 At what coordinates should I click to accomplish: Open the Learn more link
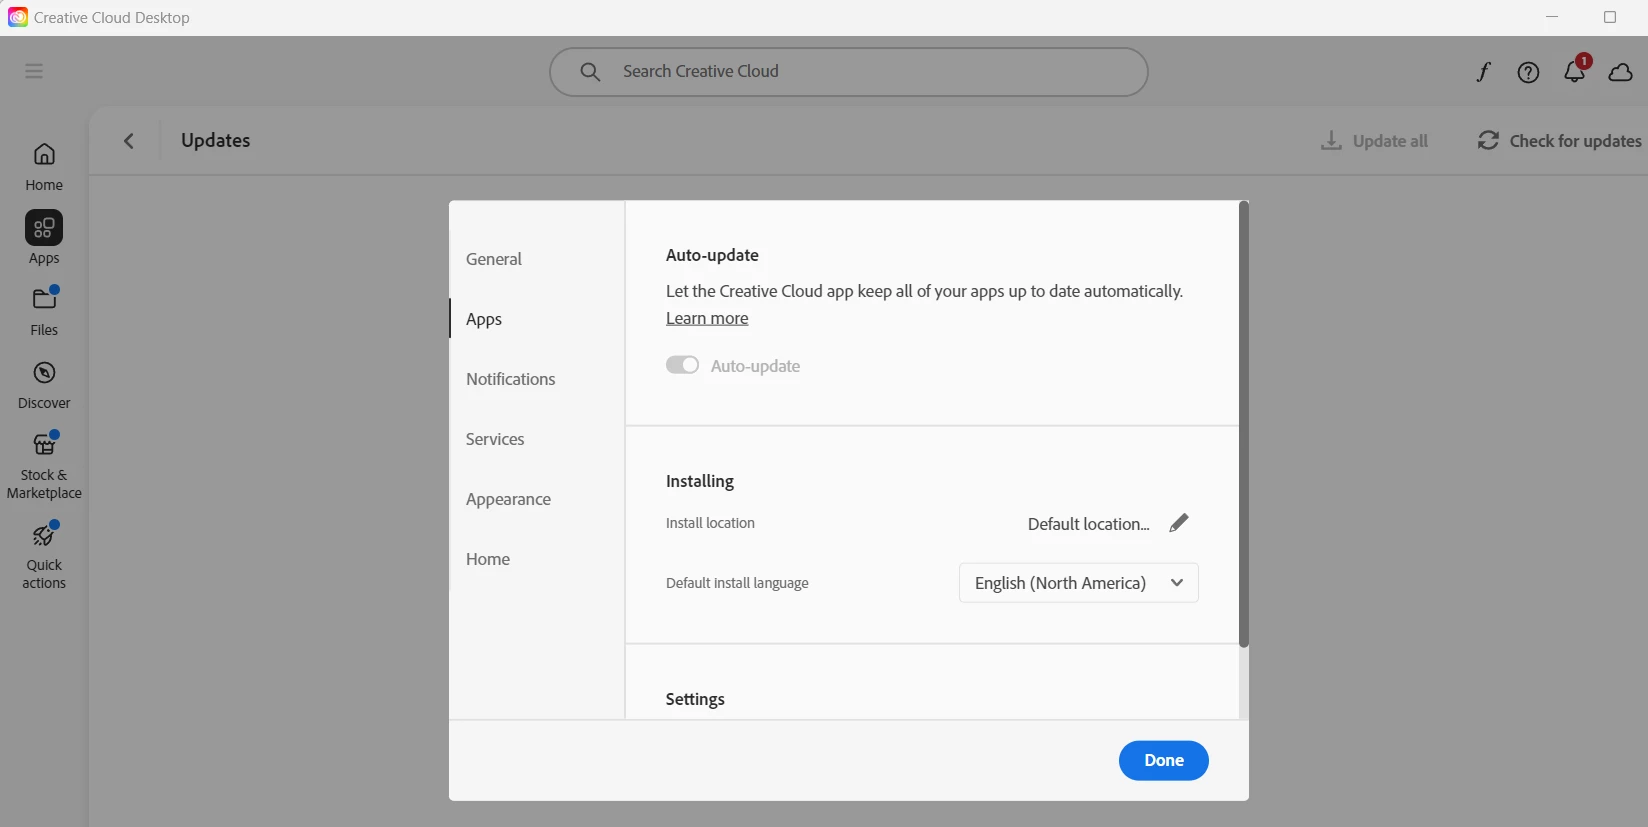click(707, 318)
